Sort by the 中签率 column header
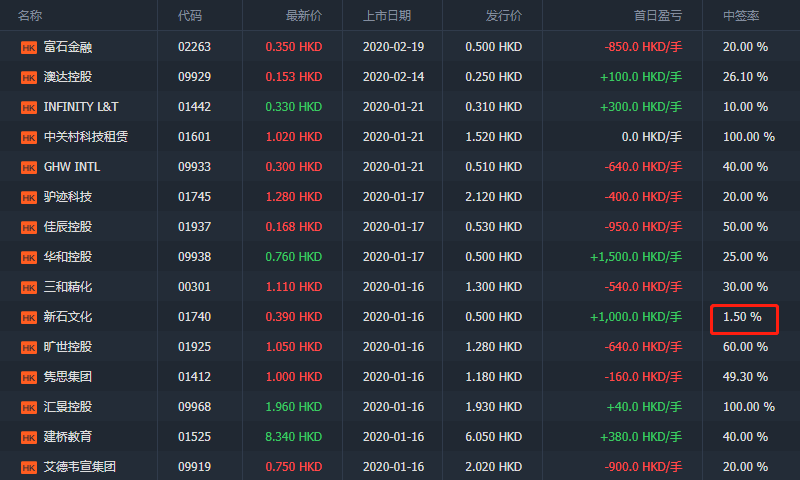The image size is (800, 480). (x=741, y=16)
